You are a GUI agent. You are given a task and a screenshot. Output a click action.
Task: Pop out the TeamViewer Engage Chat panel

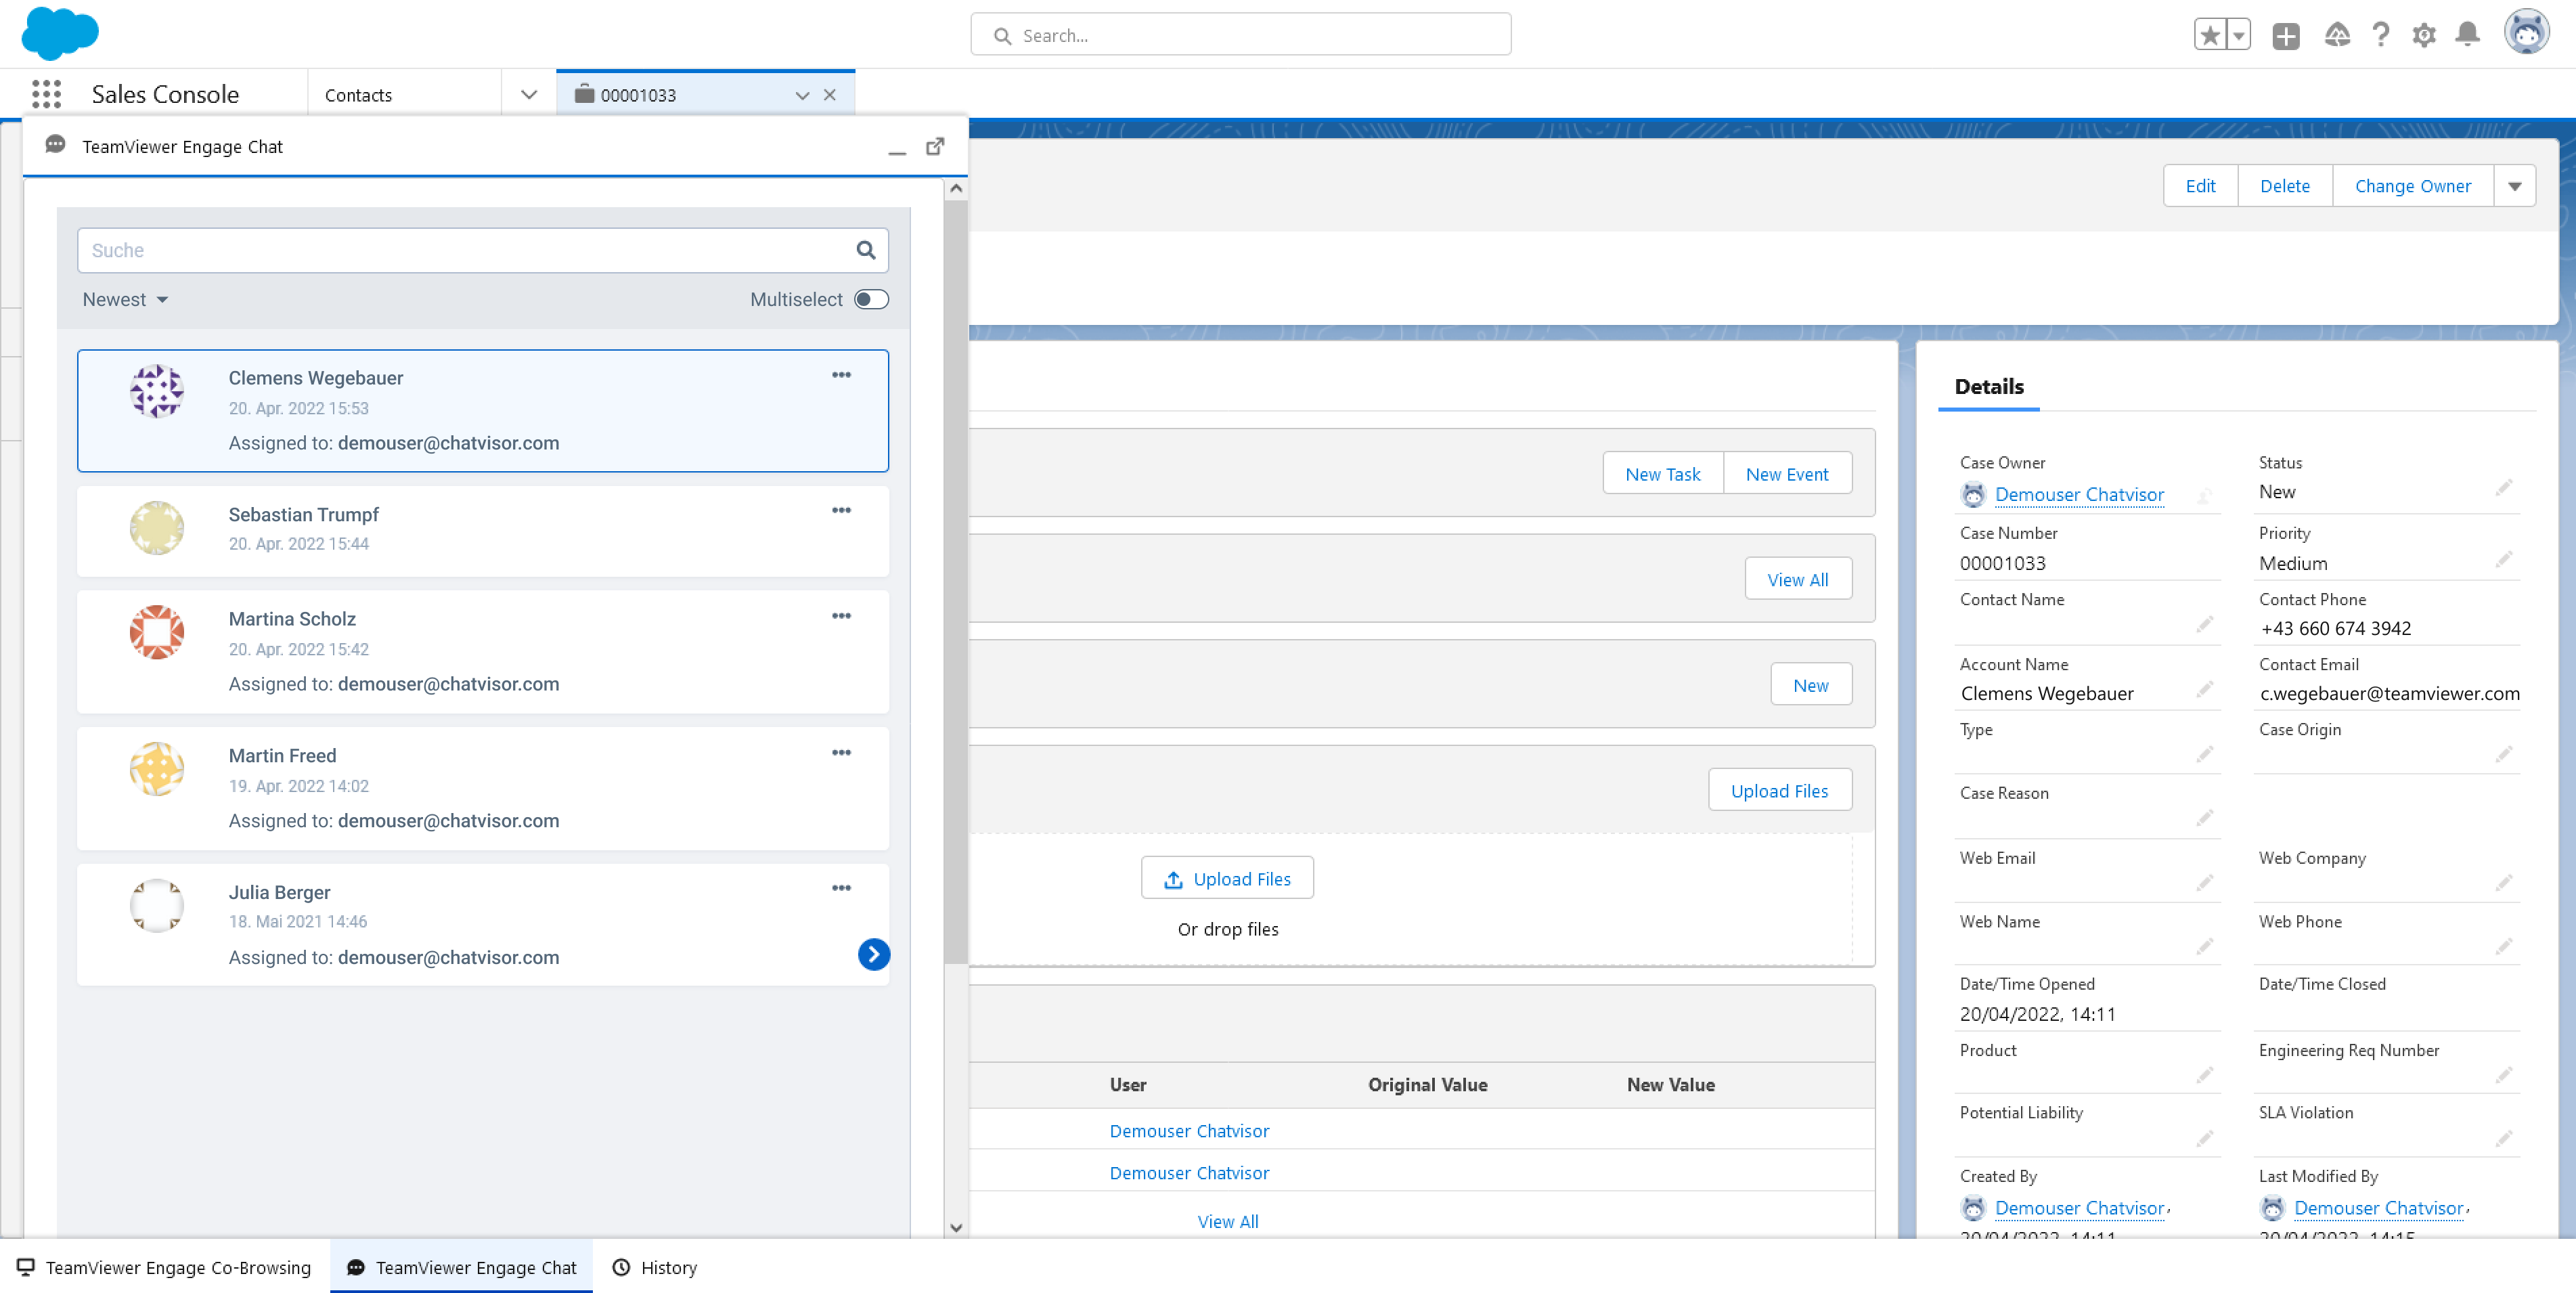pyautogui.click(x=935, y=147)
